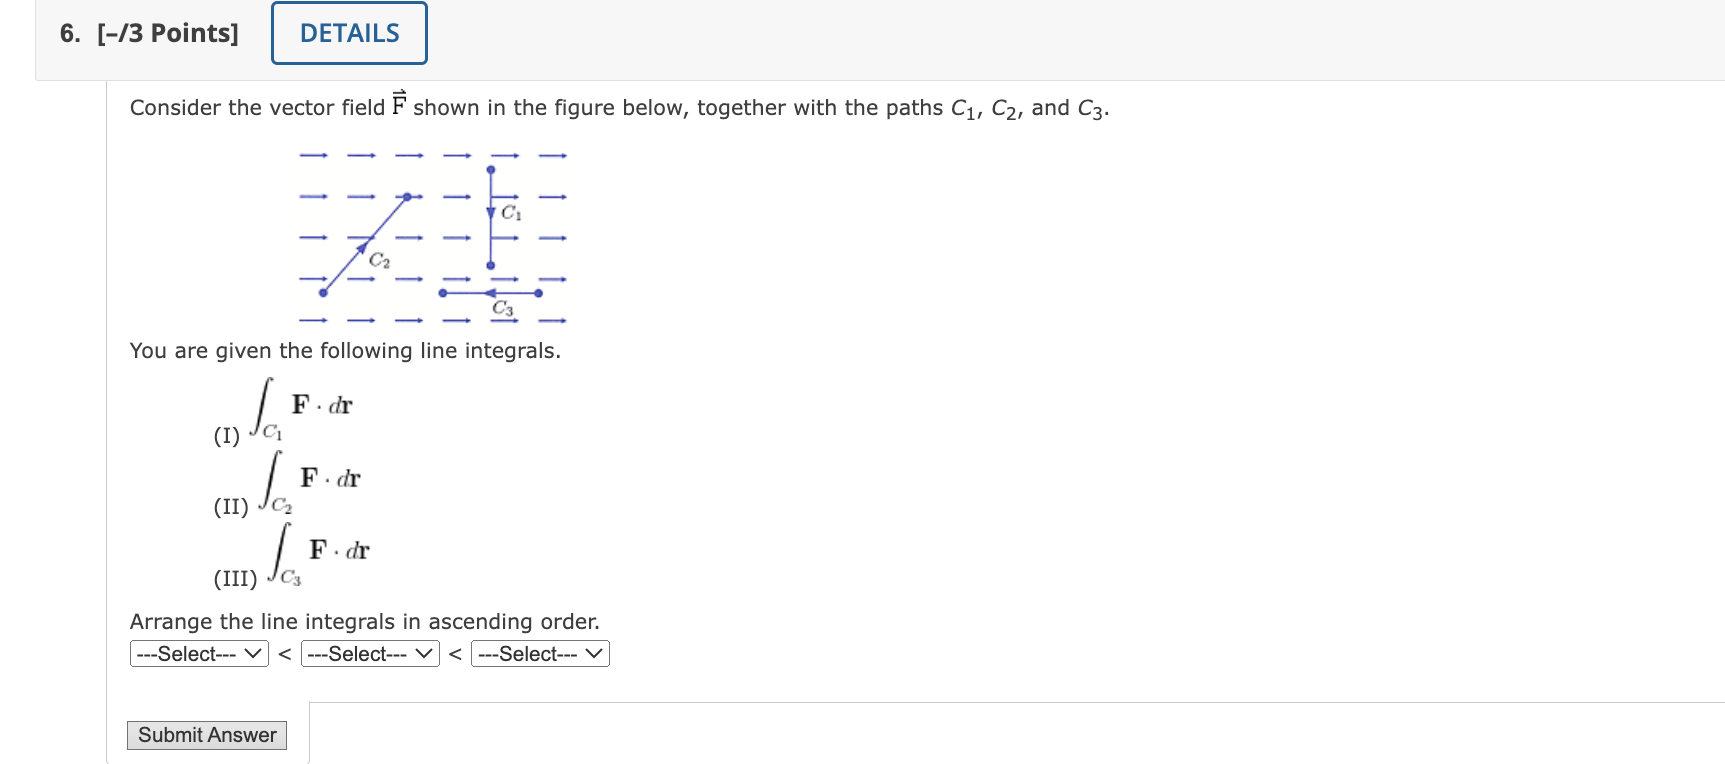Viewport: 1725px width, 764px height.
Task: Select the chevron on the last dropdown
Action: [594, 653]
